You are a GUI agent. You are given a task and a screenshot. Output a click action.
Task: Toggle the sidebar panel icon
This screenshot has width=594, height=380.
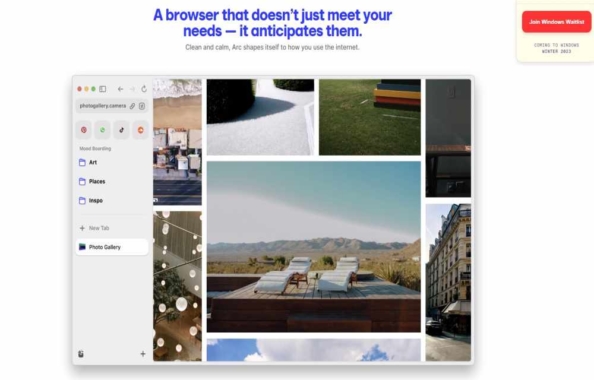[x=103, y=89]
